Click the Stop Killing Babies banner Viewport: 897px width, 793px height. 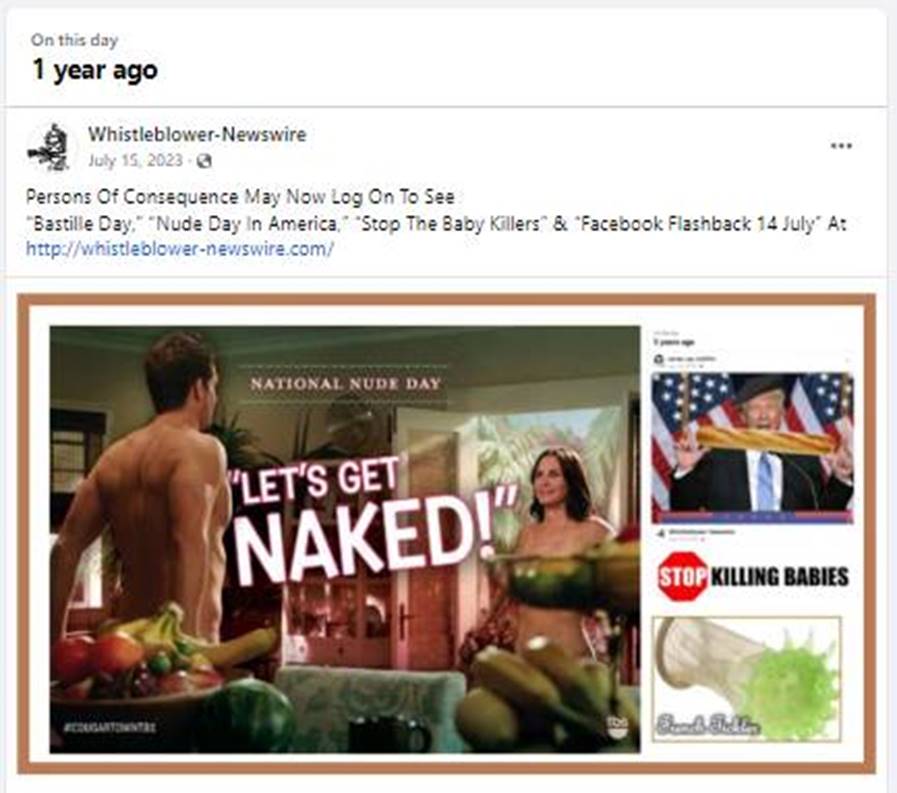pos(753,576)
